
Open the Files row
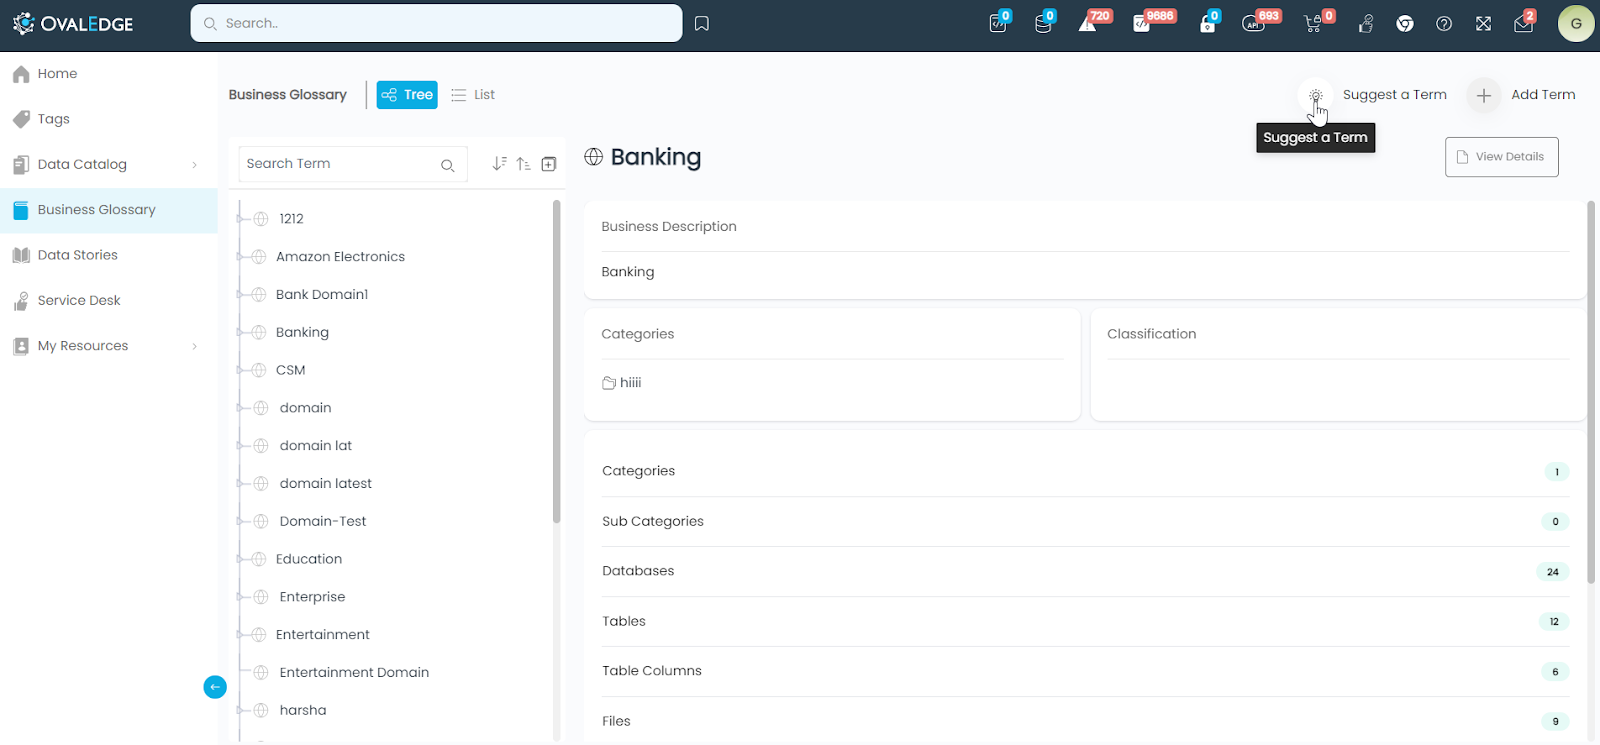1085,721
